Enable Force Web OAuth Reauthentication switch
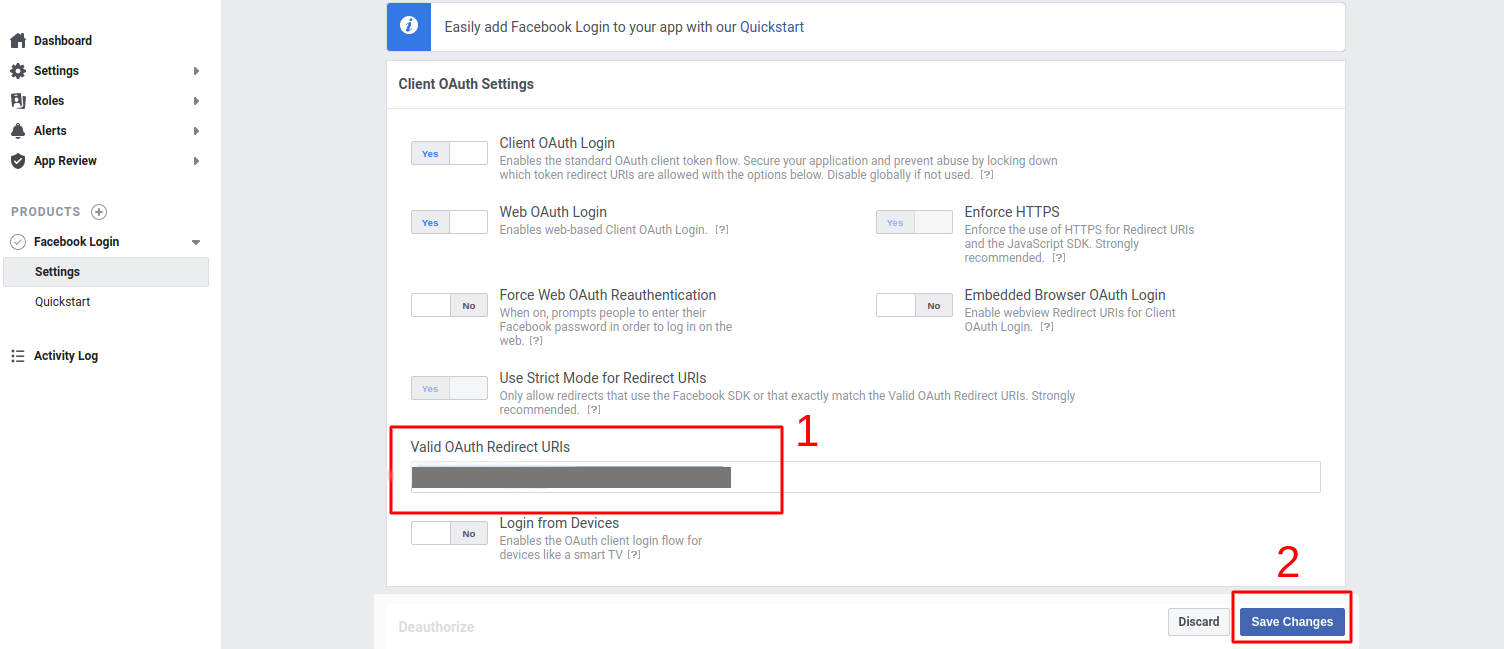Screen dimensions: 1504x649 [449, 306]
